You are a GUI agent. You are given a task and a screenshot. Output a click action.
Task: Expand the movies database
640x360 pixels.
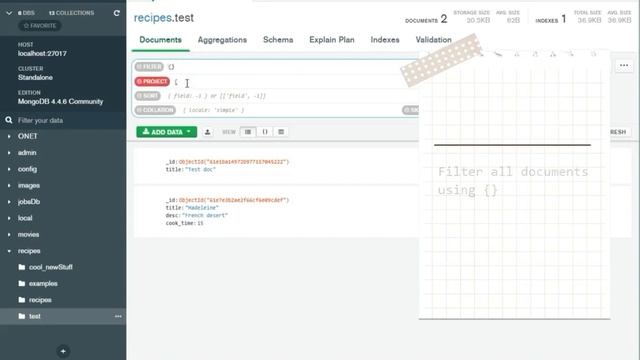pyautogui.click(x=9, y=235)
